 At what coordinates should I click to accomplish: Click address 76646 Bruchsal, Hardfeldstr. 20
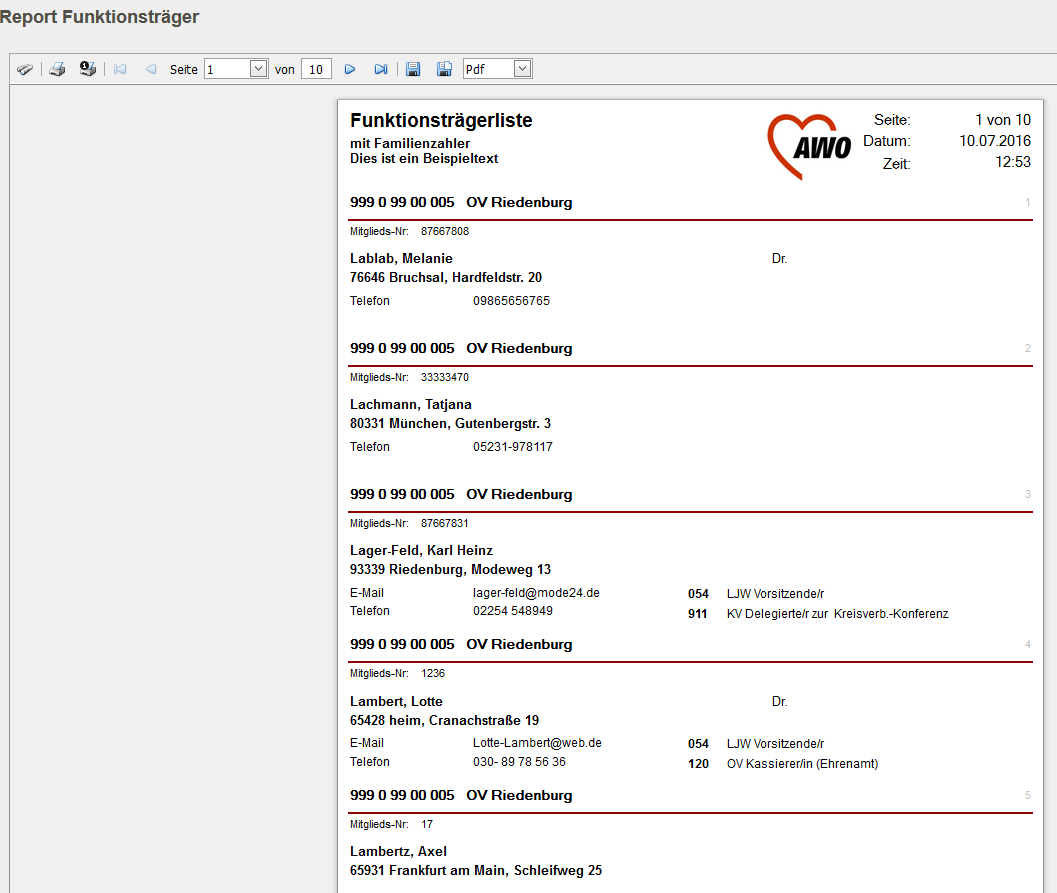tap(446, 278)
